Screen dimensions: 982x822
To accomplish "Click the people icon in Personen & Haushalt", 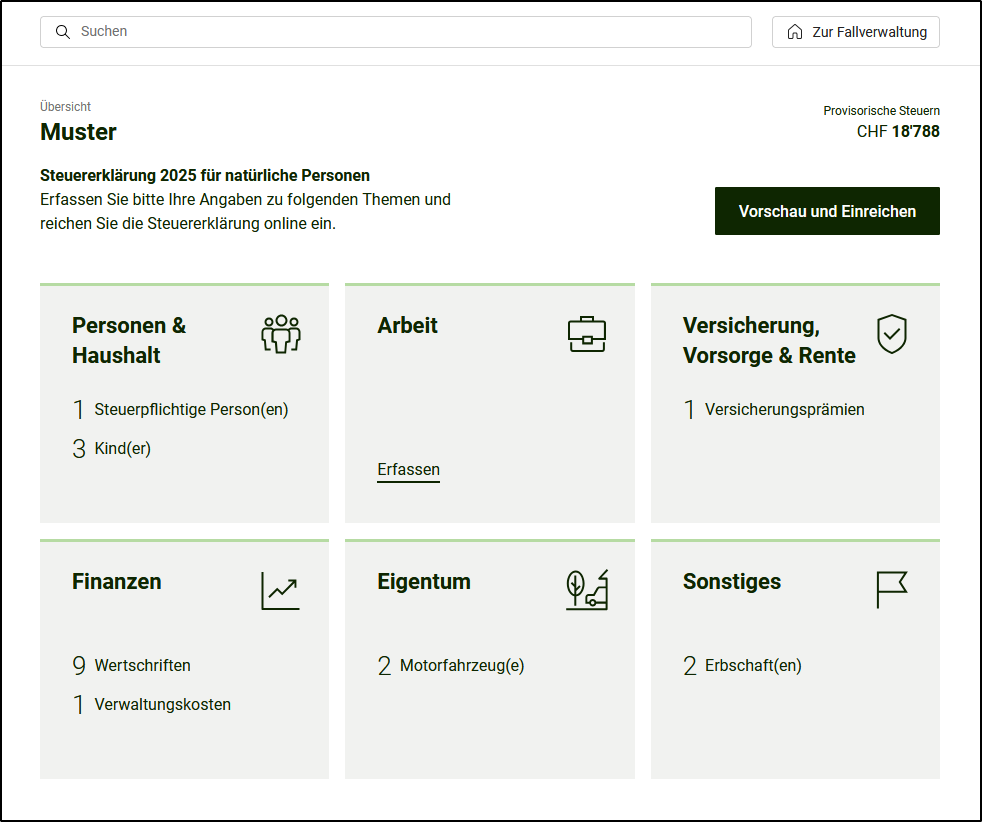I will [x=280, y=334].
